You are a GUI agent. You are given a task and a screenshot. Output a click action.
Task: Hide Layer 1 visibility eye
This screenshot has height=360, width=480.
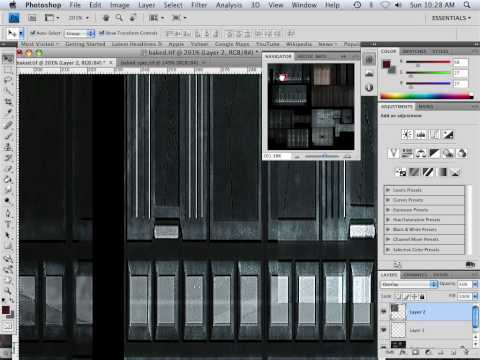pos(384,330)
